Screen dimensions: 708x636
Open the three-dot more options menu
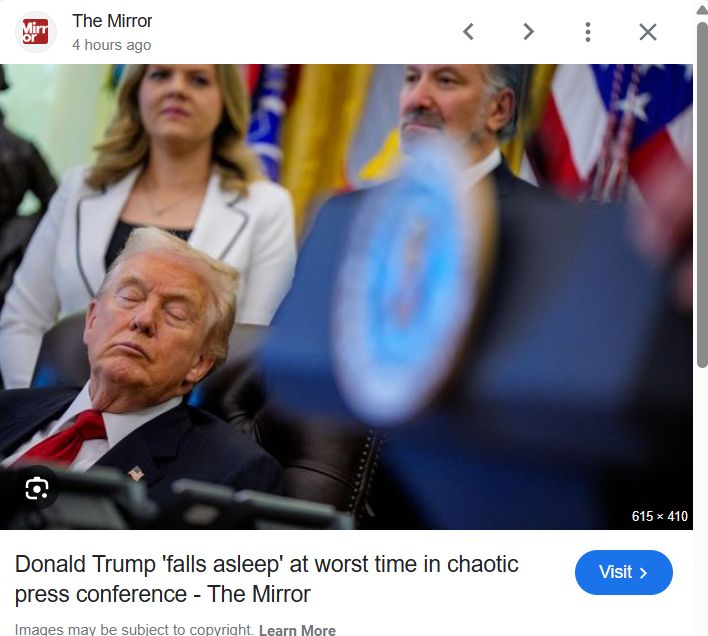point(587,32)
